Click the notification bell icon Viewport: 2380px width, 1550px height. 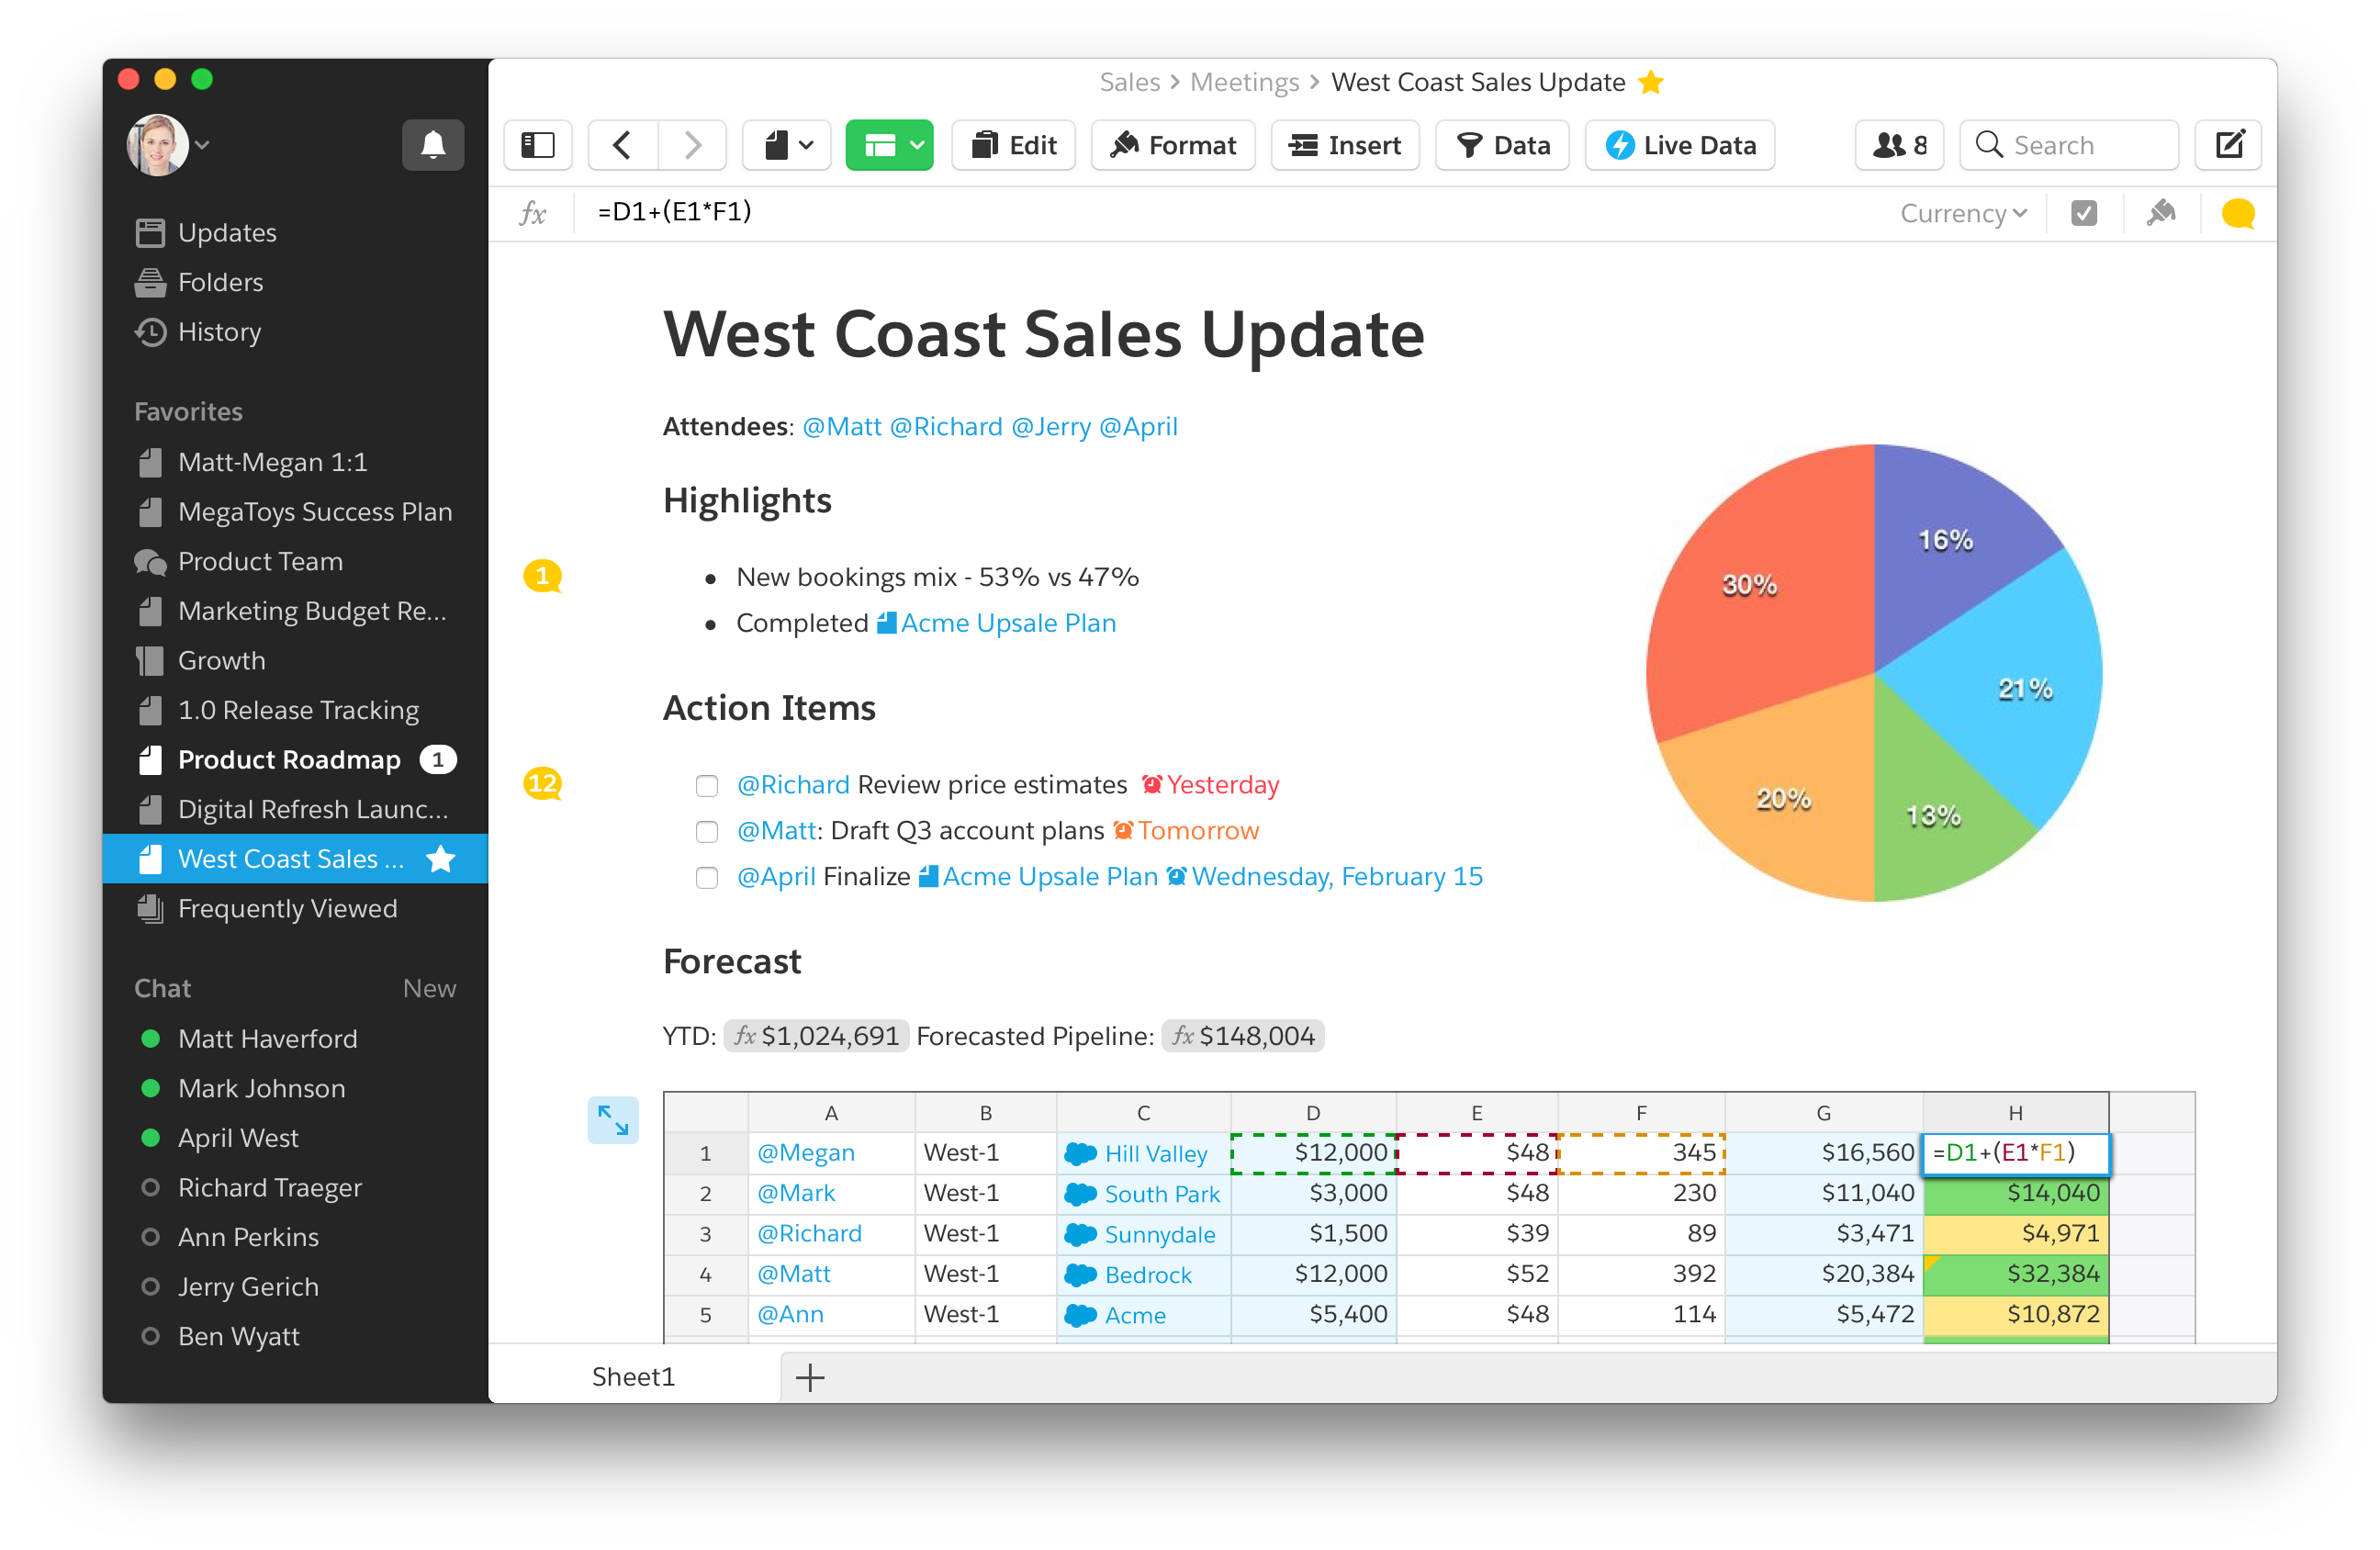(427, 144)
